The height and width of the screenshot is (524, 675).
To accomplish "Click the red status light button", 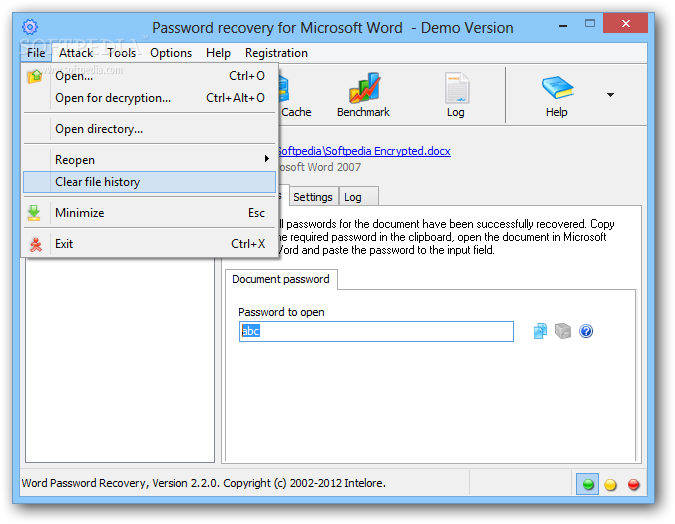I will pos(634,485).
